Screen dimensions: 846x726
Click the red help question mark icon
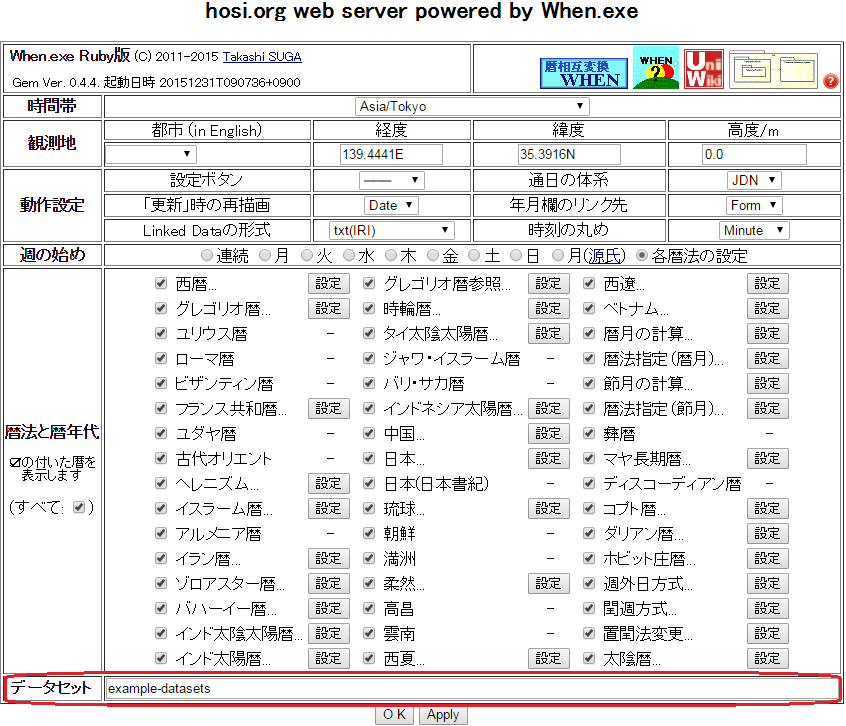[x=830, y=81]
